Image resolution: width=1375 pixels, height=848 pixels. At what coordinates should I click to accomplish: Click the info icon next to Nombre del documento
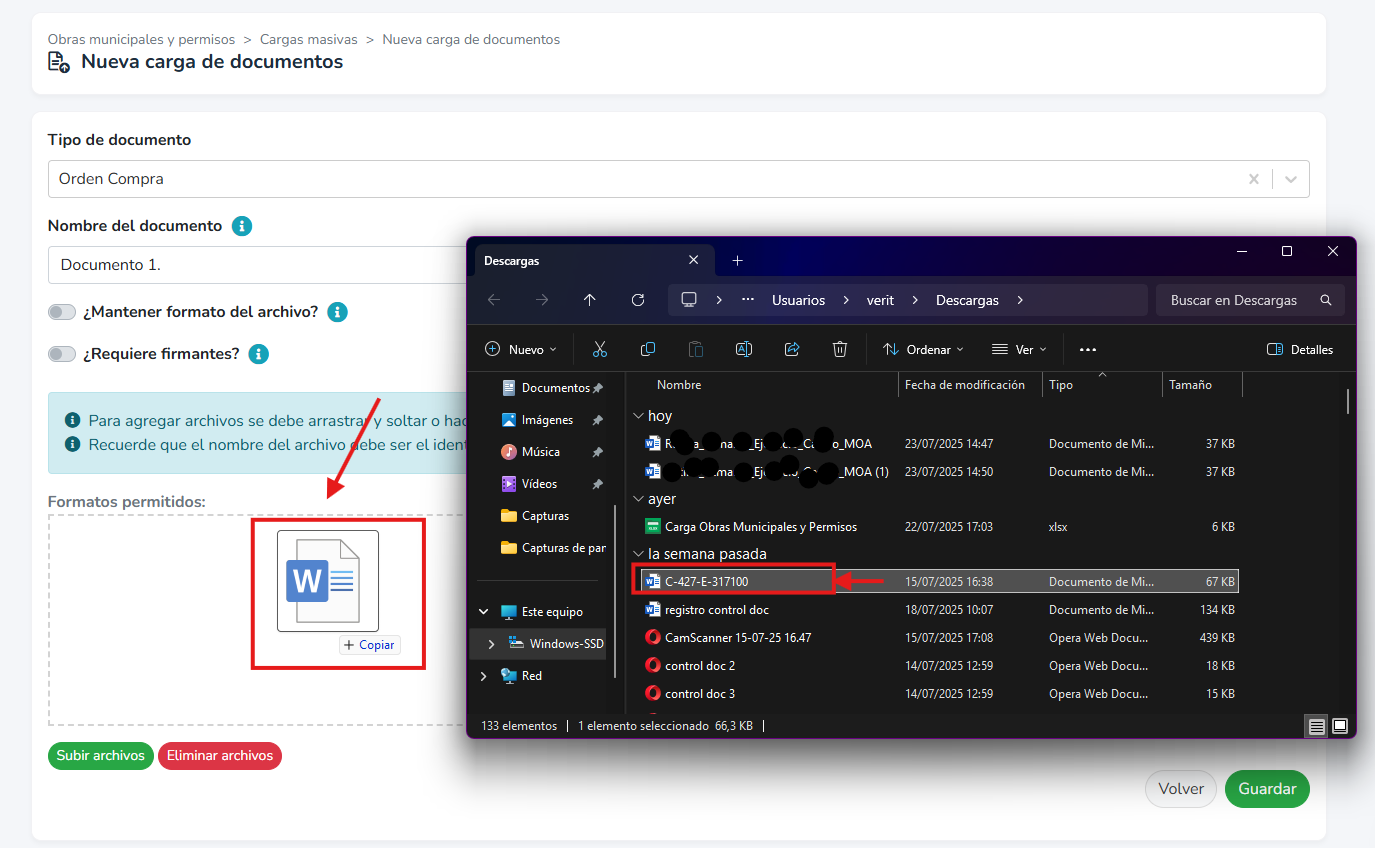click(x=242, y=226)
